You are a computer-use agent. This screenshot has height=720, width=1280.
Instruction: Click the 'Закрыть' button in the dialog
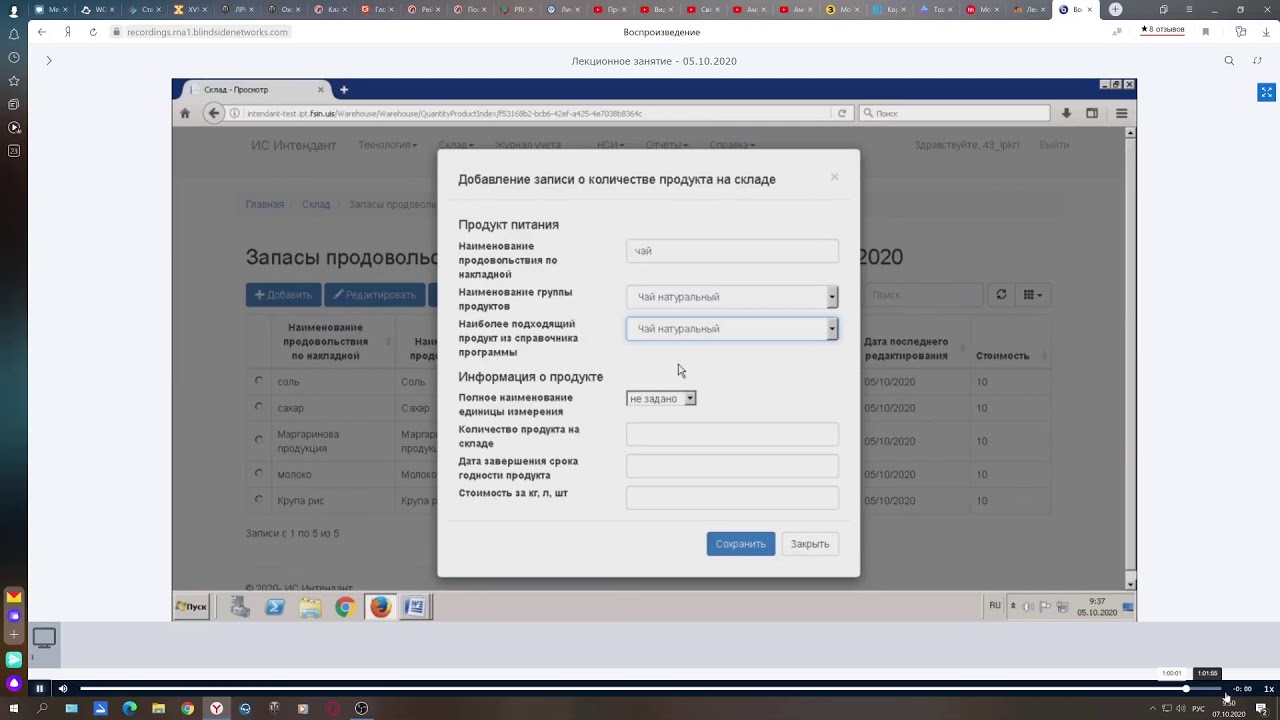[810, 544]
